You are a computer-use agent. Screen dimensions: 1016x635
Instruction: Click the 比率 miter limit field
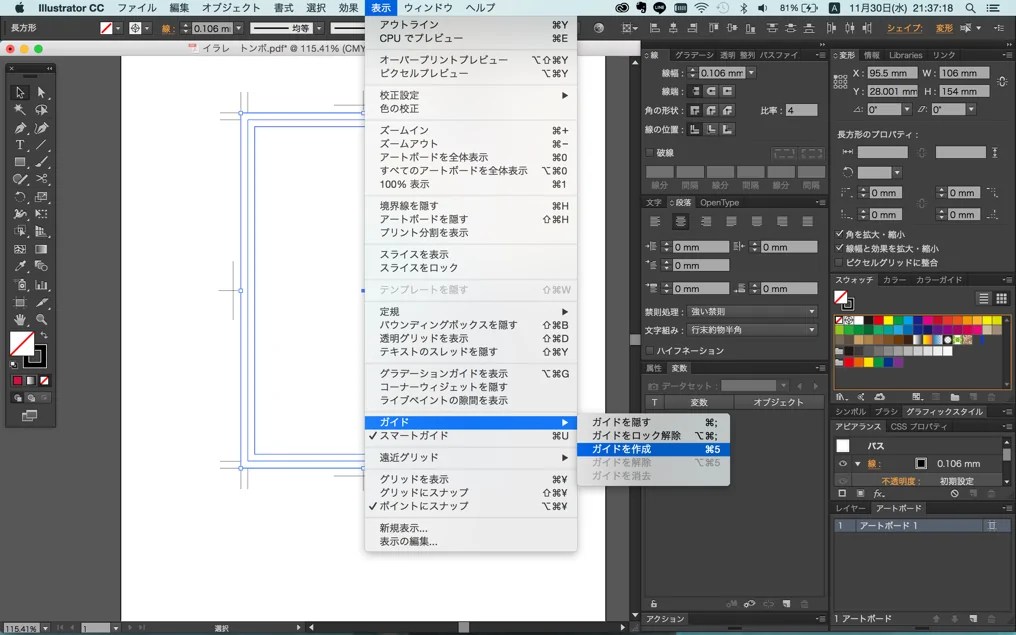(x=801, y=110)
